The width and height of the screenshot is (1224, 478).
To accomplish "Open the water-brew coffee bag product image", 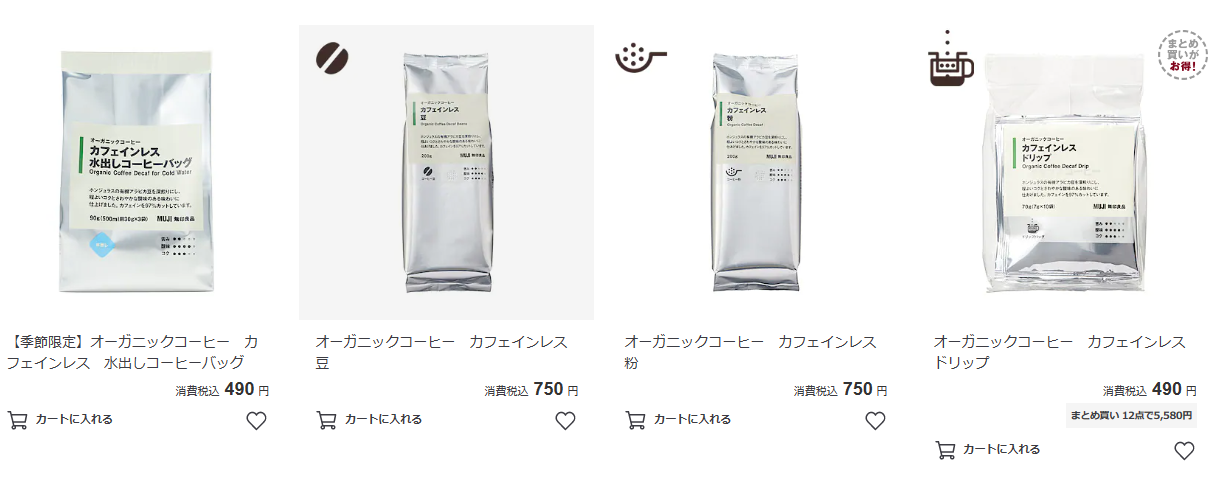I will (x=138, y=172).
